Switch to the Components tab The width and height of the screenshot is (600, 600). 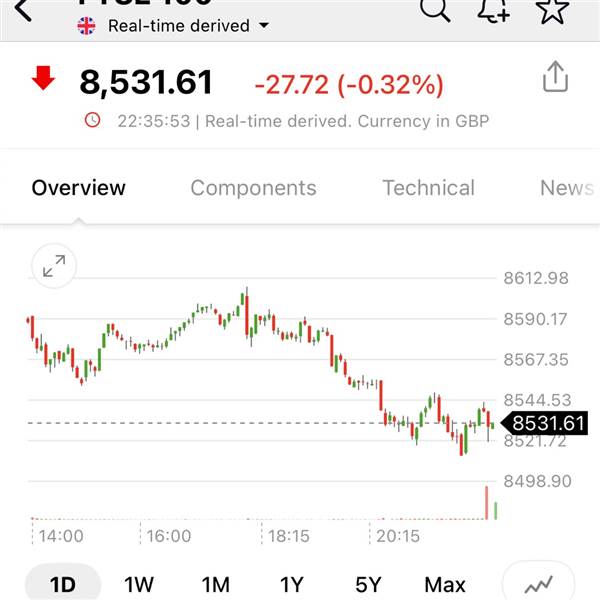tap(253, 188)
